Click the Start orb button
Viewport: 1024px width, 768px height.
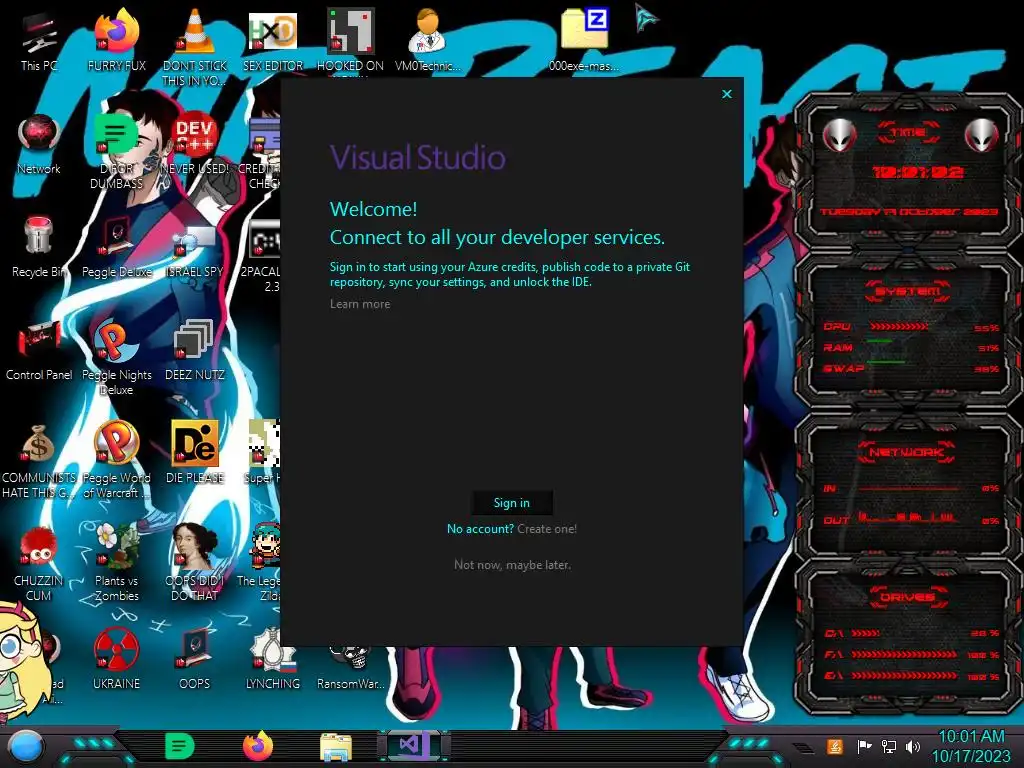pos(26,747)
